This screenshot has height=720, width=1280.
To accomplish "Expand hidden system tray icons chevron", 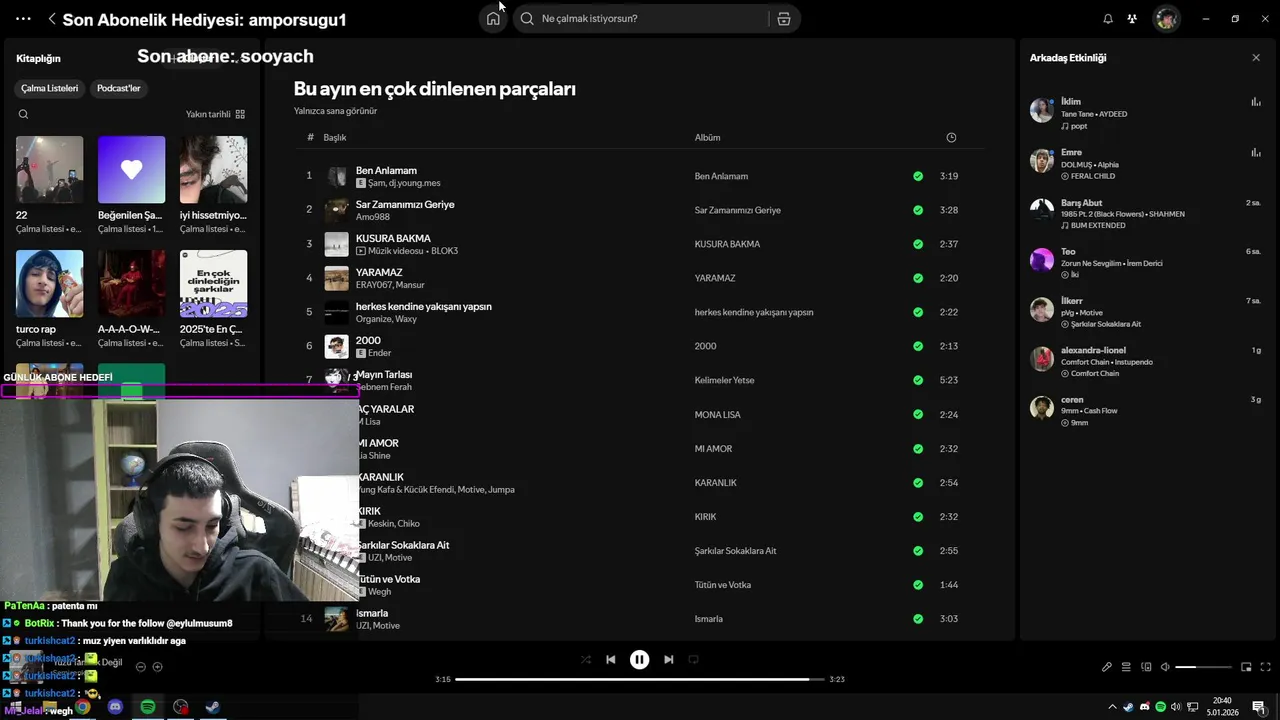I will pos(1112,707).
